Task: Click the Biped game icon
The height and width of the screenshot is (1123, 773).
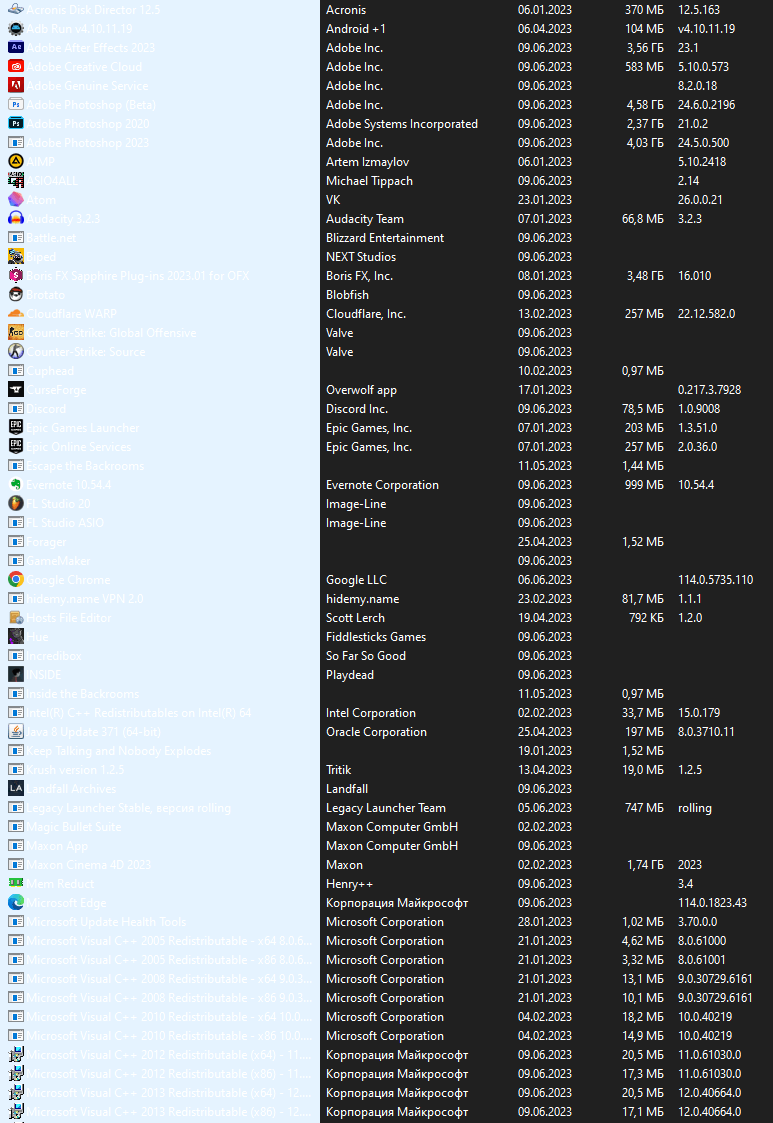Action: (x=15, y=256)
